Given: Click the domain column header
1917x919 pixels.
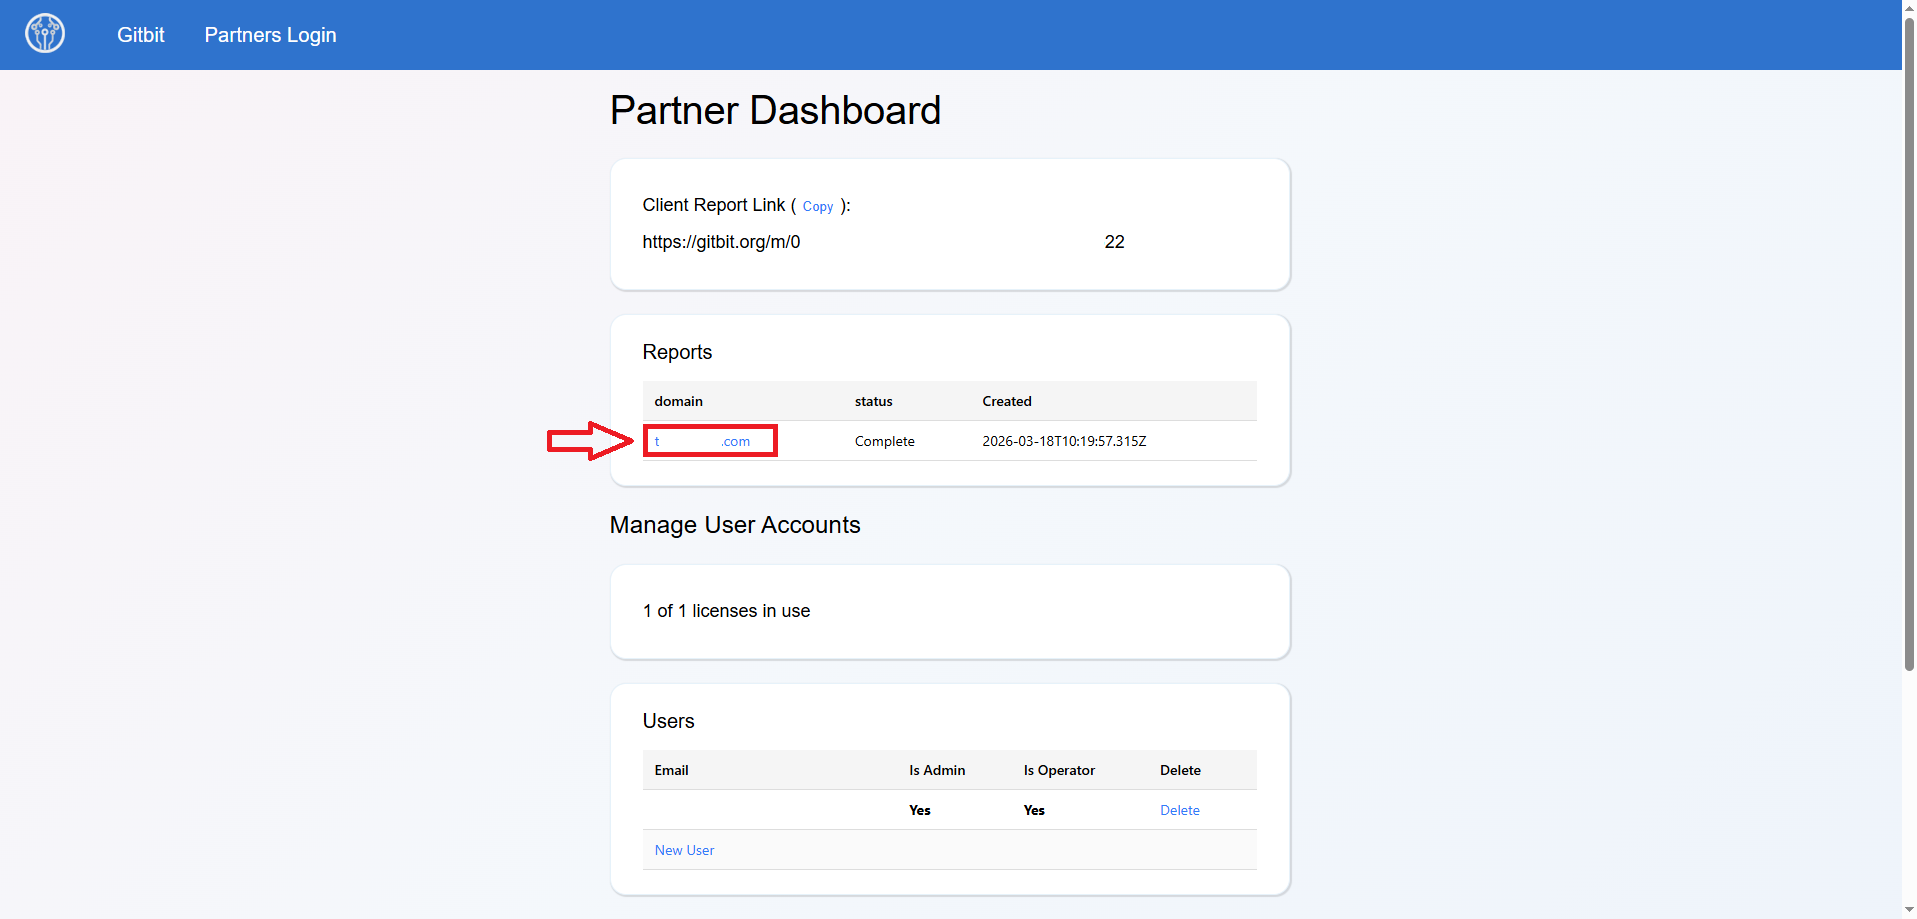Looking at the screenshot, I should (678, 401).
